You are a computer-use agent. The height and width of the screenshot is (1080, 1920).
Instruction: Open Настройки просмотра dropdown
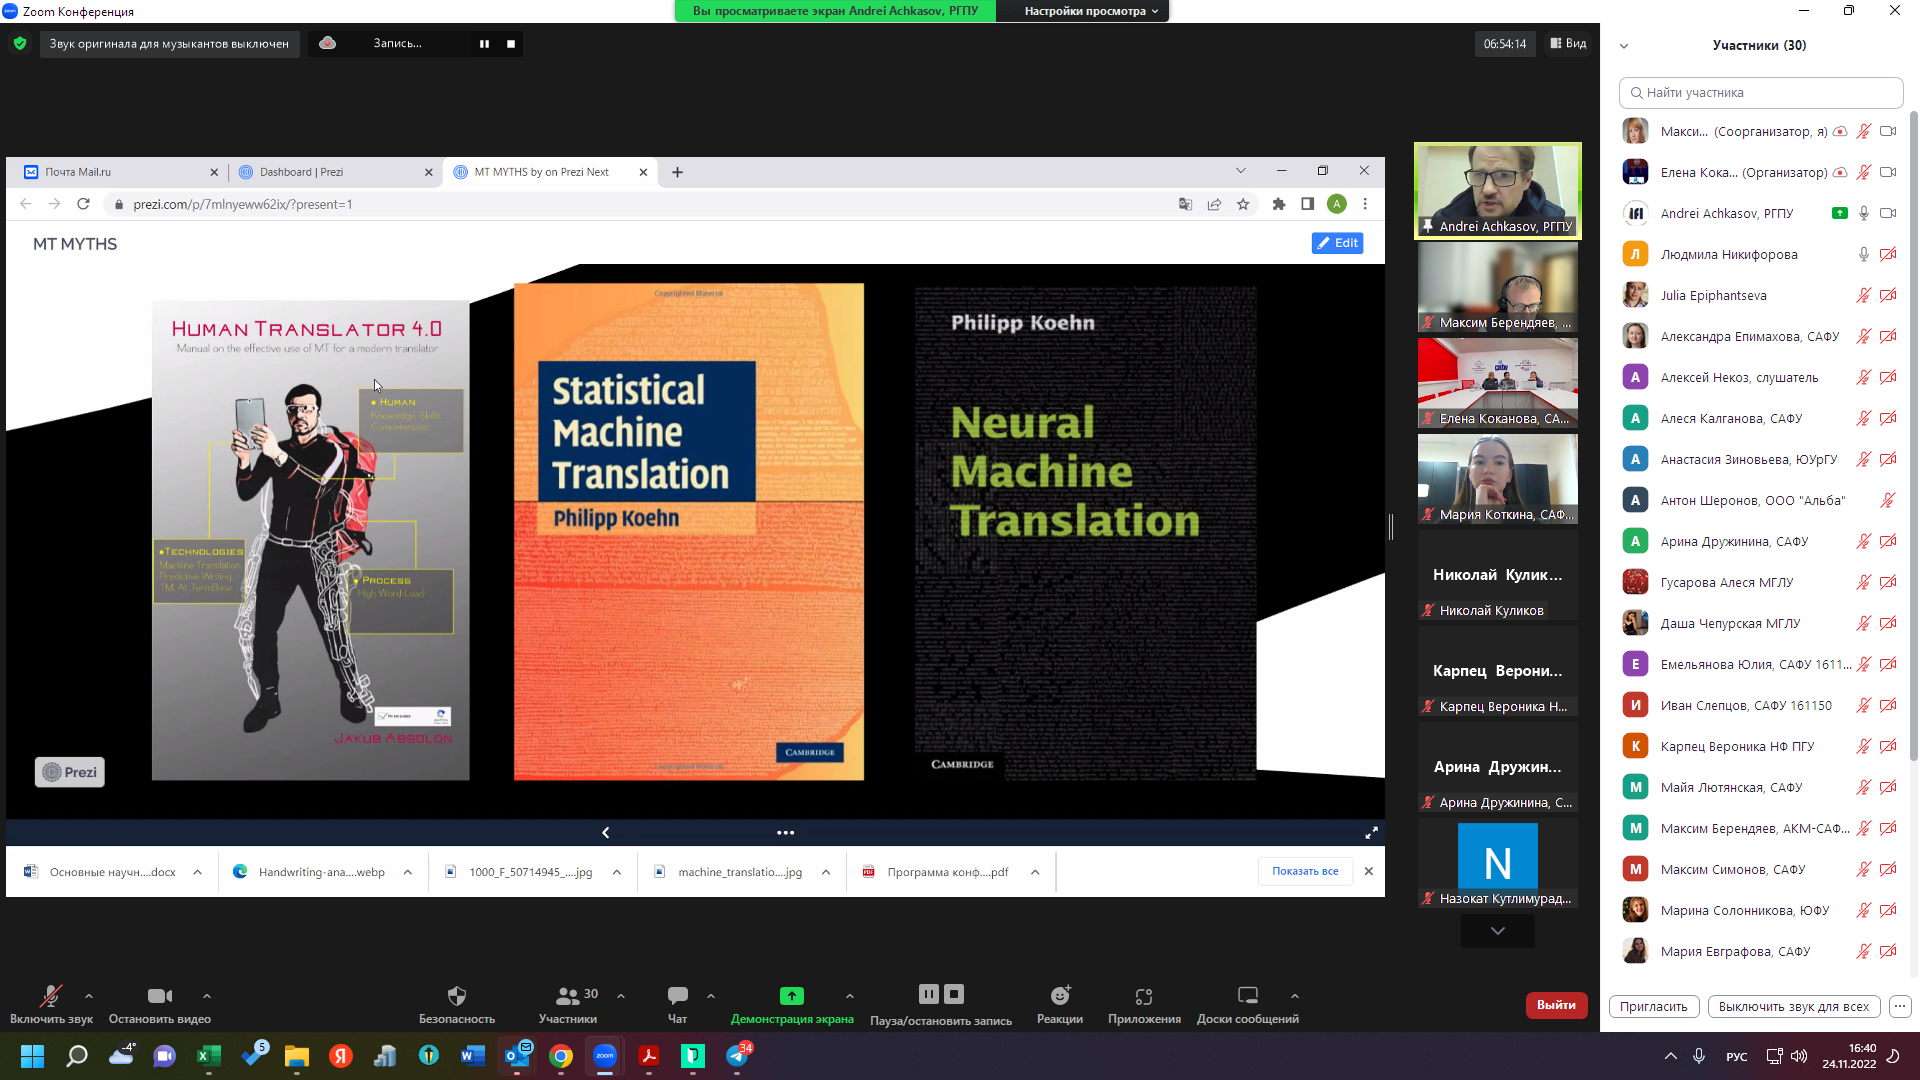pyautogui.click(x=1090, y=11)
